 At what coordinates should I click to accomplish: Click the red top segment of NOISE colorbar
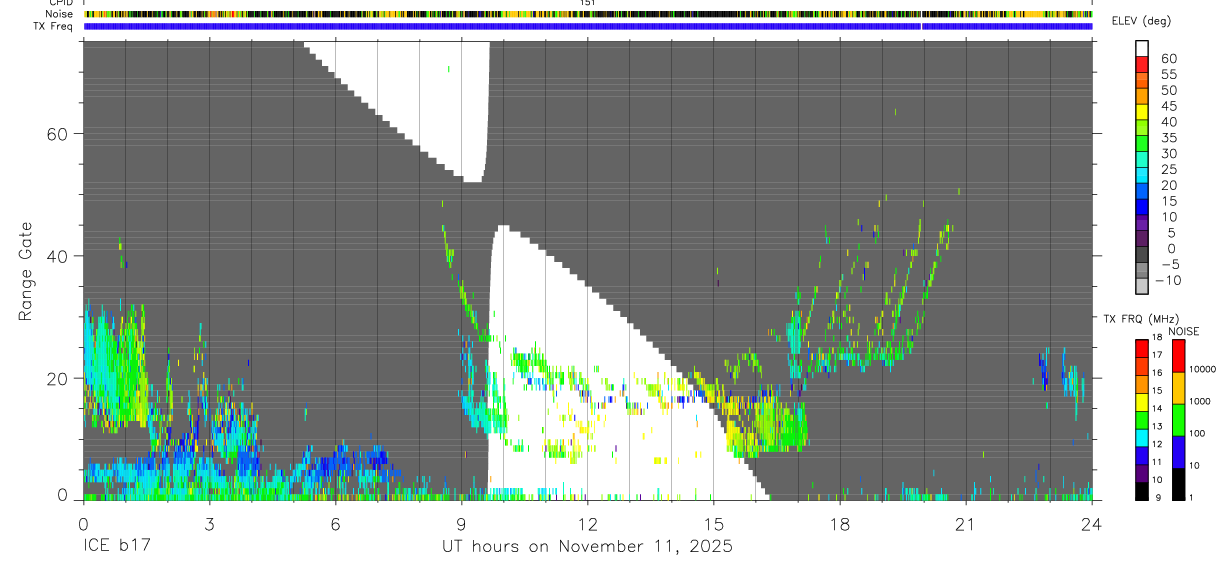coord(1179,355)
